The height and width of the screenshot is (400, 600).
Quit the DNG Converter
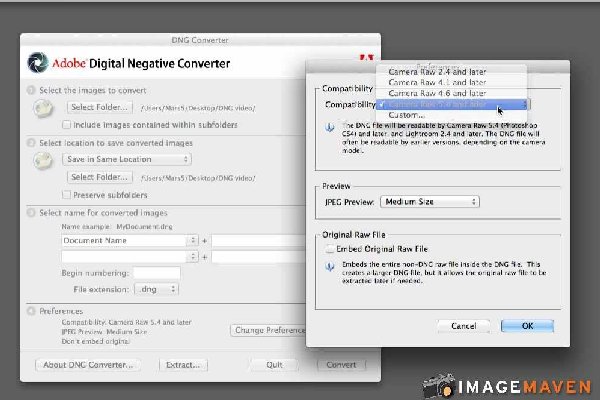click(274, 365)
